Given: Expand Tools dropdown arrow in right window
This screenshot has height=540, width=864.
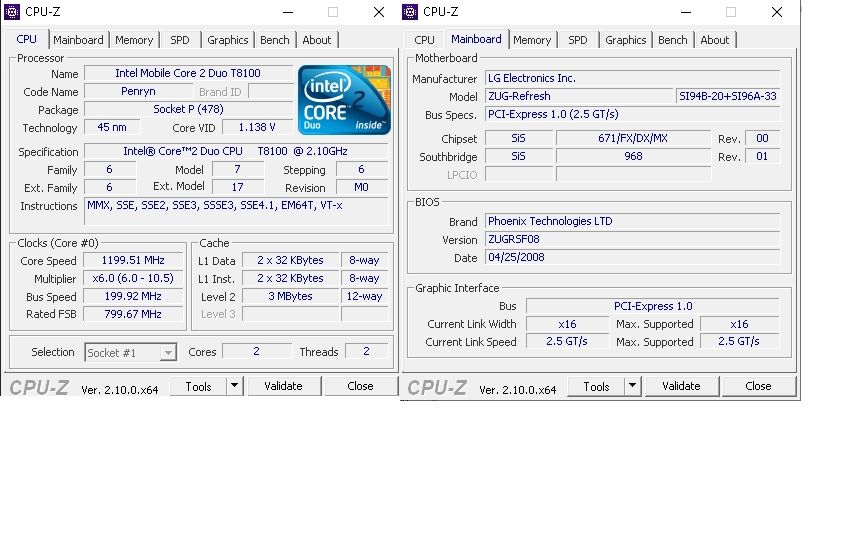Looking at the screenshot, I should pyautogui.click(x=632, y=386).
